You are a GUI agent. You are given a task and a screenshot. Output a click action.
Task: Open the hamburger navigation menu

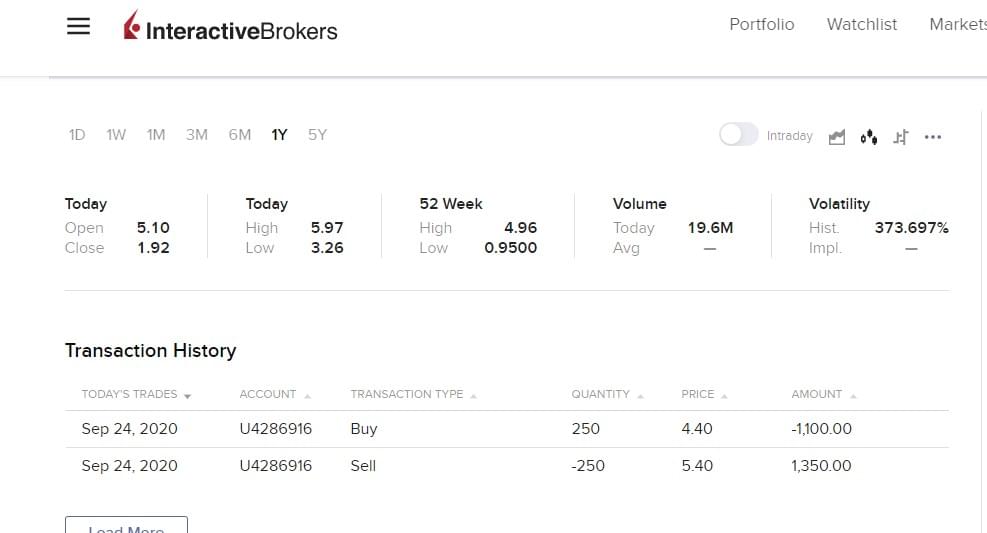point(78,27)
